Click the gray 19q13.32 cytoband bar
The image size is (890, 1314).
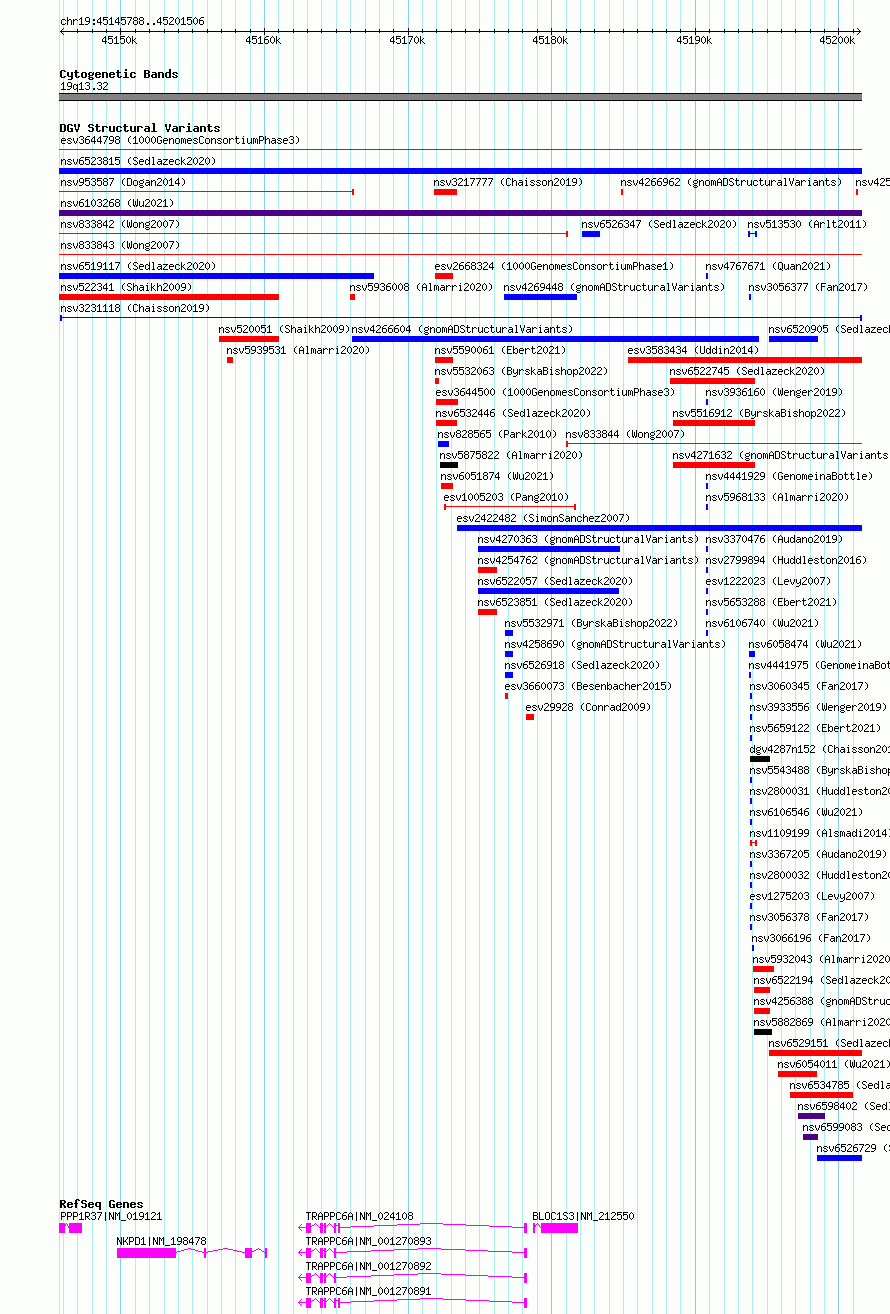click(x=461, y=97)
